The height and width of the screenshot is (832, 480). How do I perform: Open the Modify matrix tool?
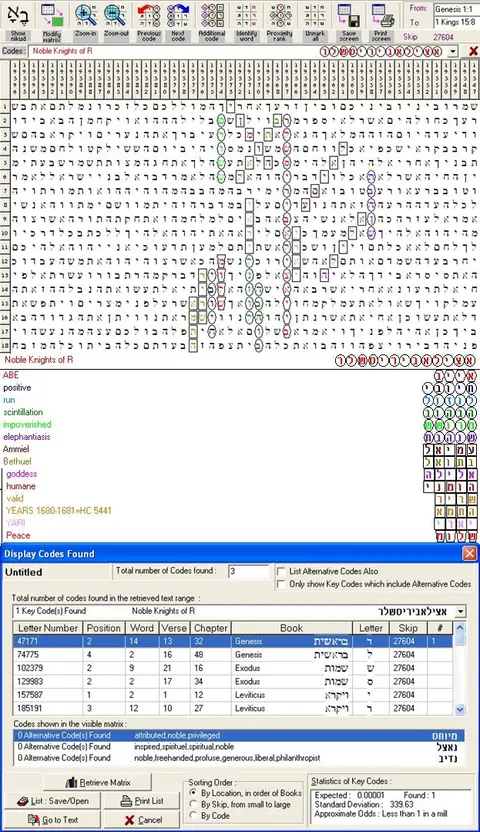[x=51, y=22]
